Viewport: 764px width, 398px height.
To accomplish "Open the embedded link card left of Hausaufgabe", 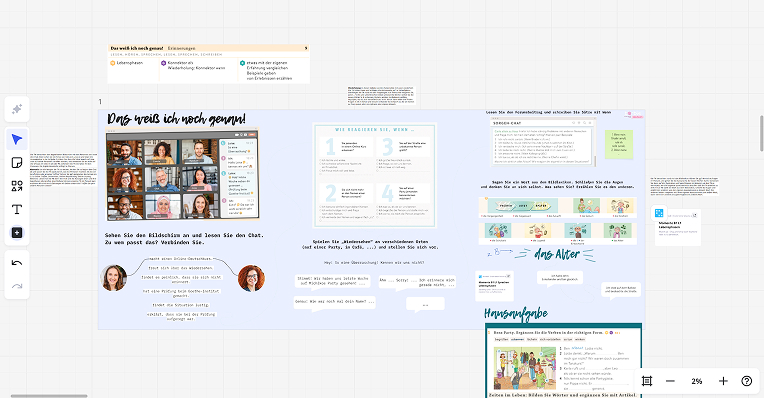I will (x=494, y=286).
